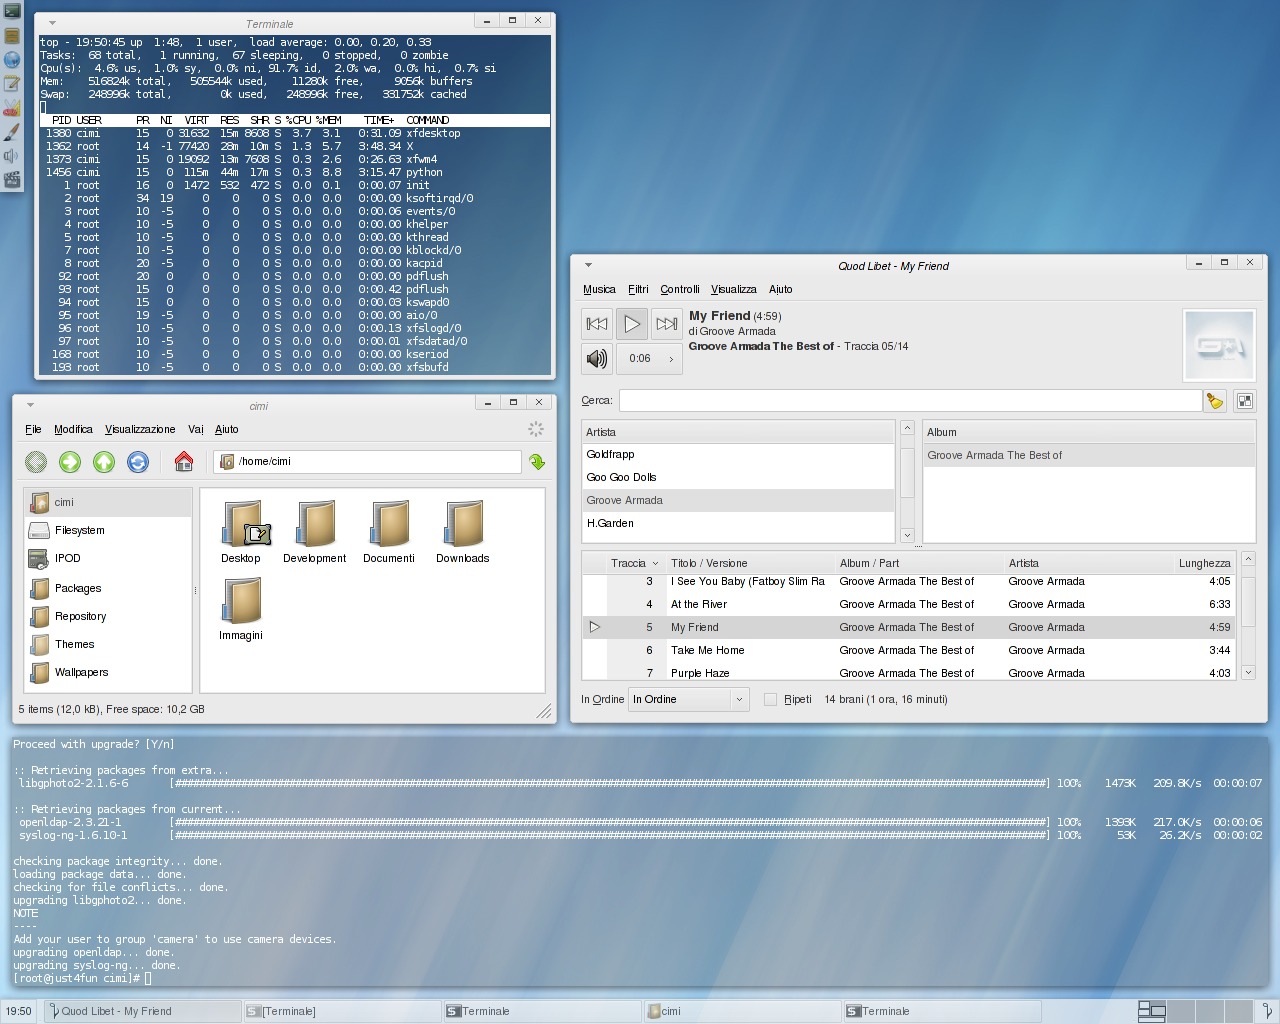Select Filesystem in the sidebar

point(108,530)
